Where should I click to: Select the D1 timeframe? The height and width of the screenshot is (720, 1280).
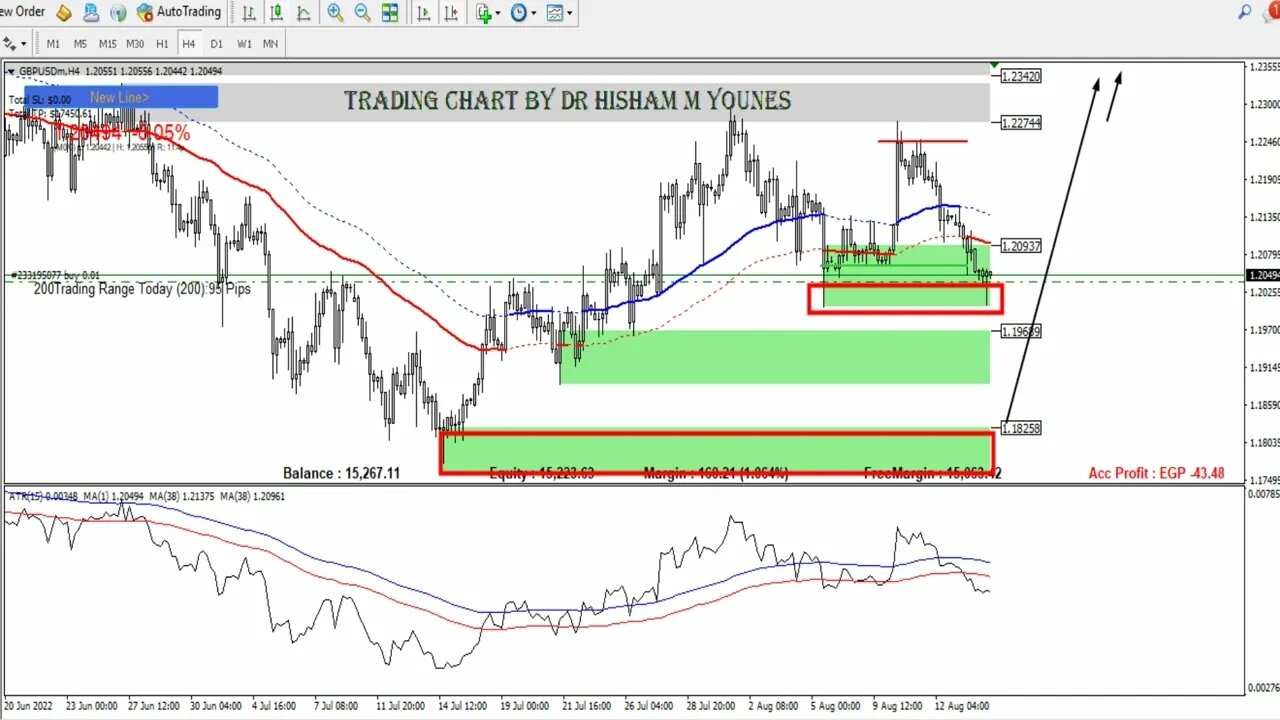coord(216,44)
